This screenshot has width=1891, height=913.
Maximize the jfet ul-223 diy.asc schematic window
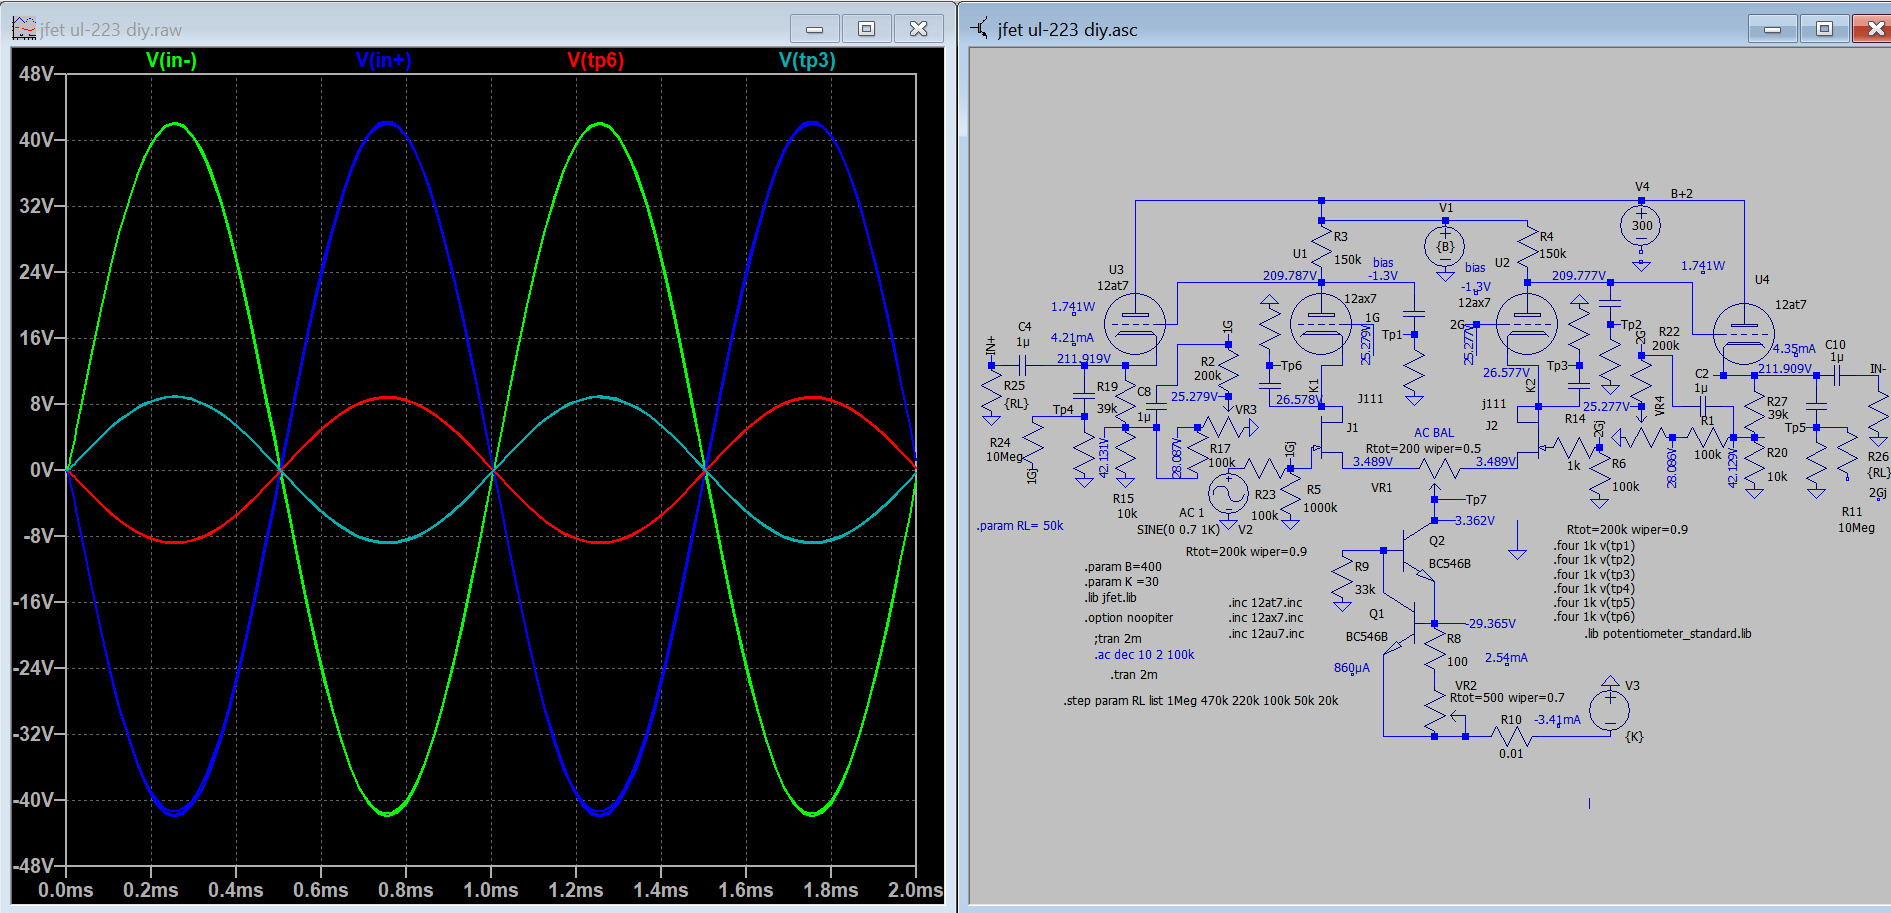pos(1825,29)
